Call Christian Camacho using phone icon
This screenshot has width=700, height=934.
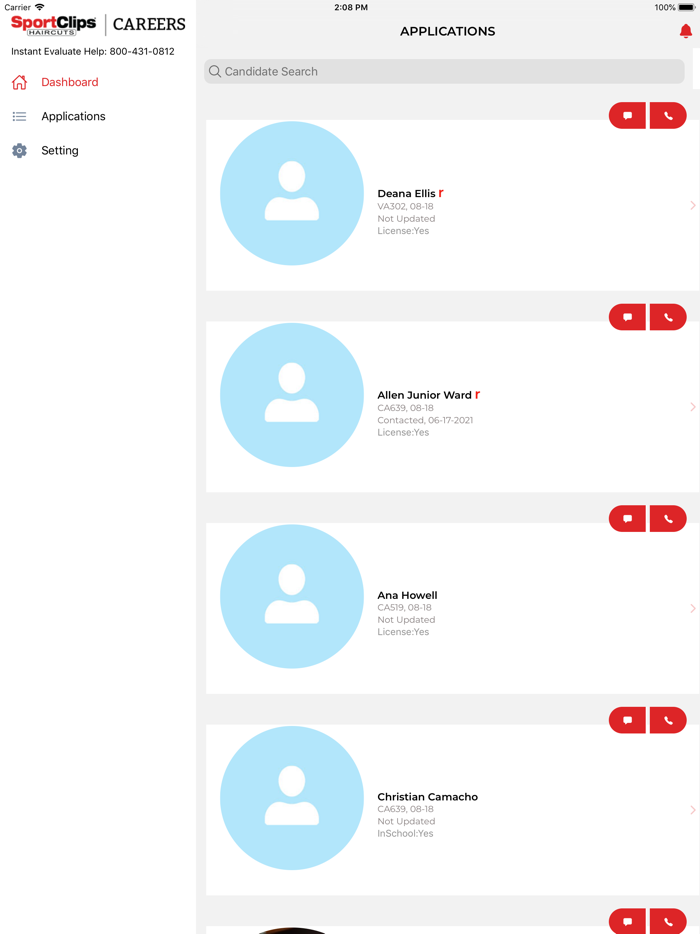[668, 720]
